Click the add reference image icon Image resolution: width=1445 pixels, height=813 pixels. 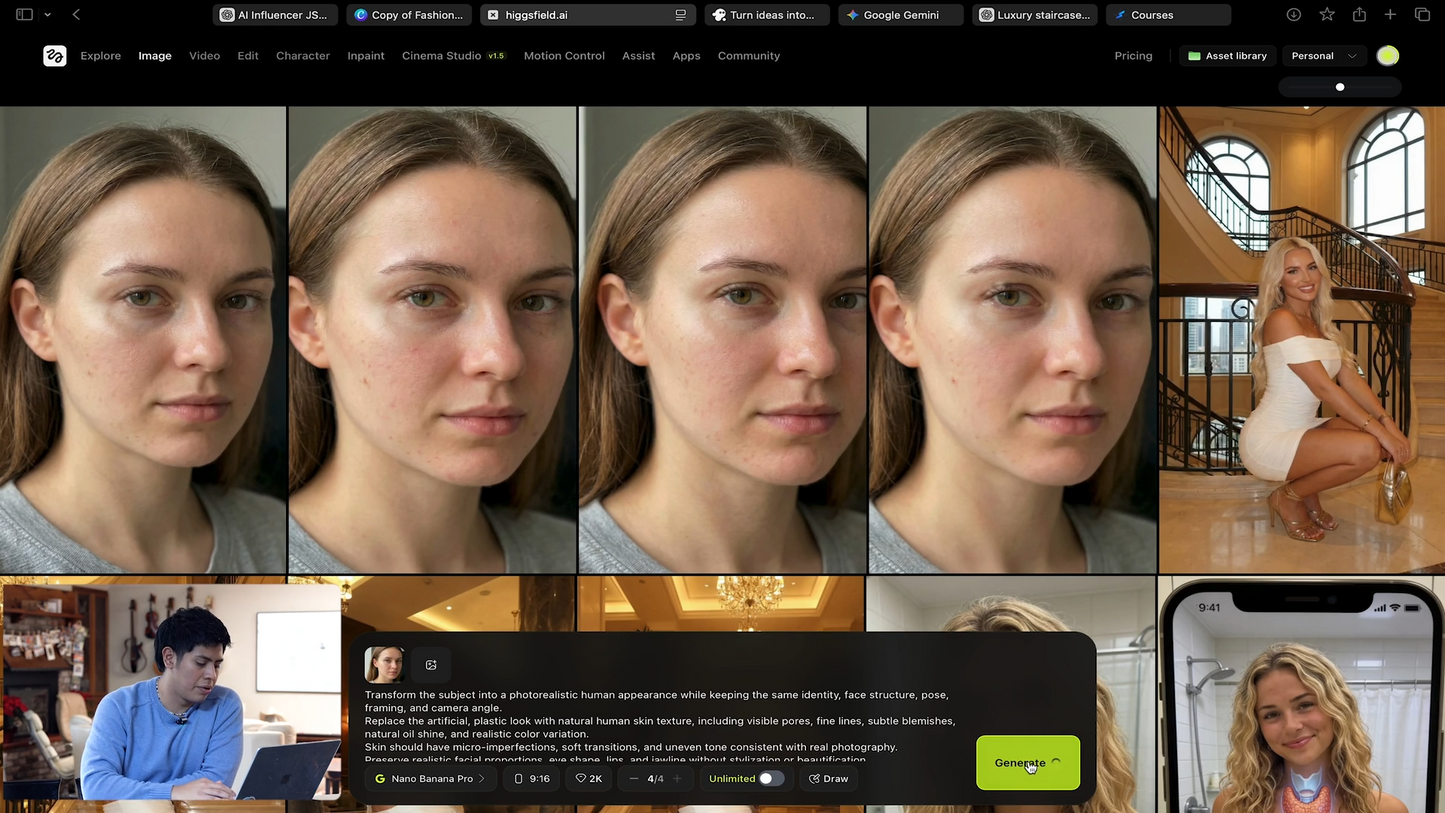point(431,665)
